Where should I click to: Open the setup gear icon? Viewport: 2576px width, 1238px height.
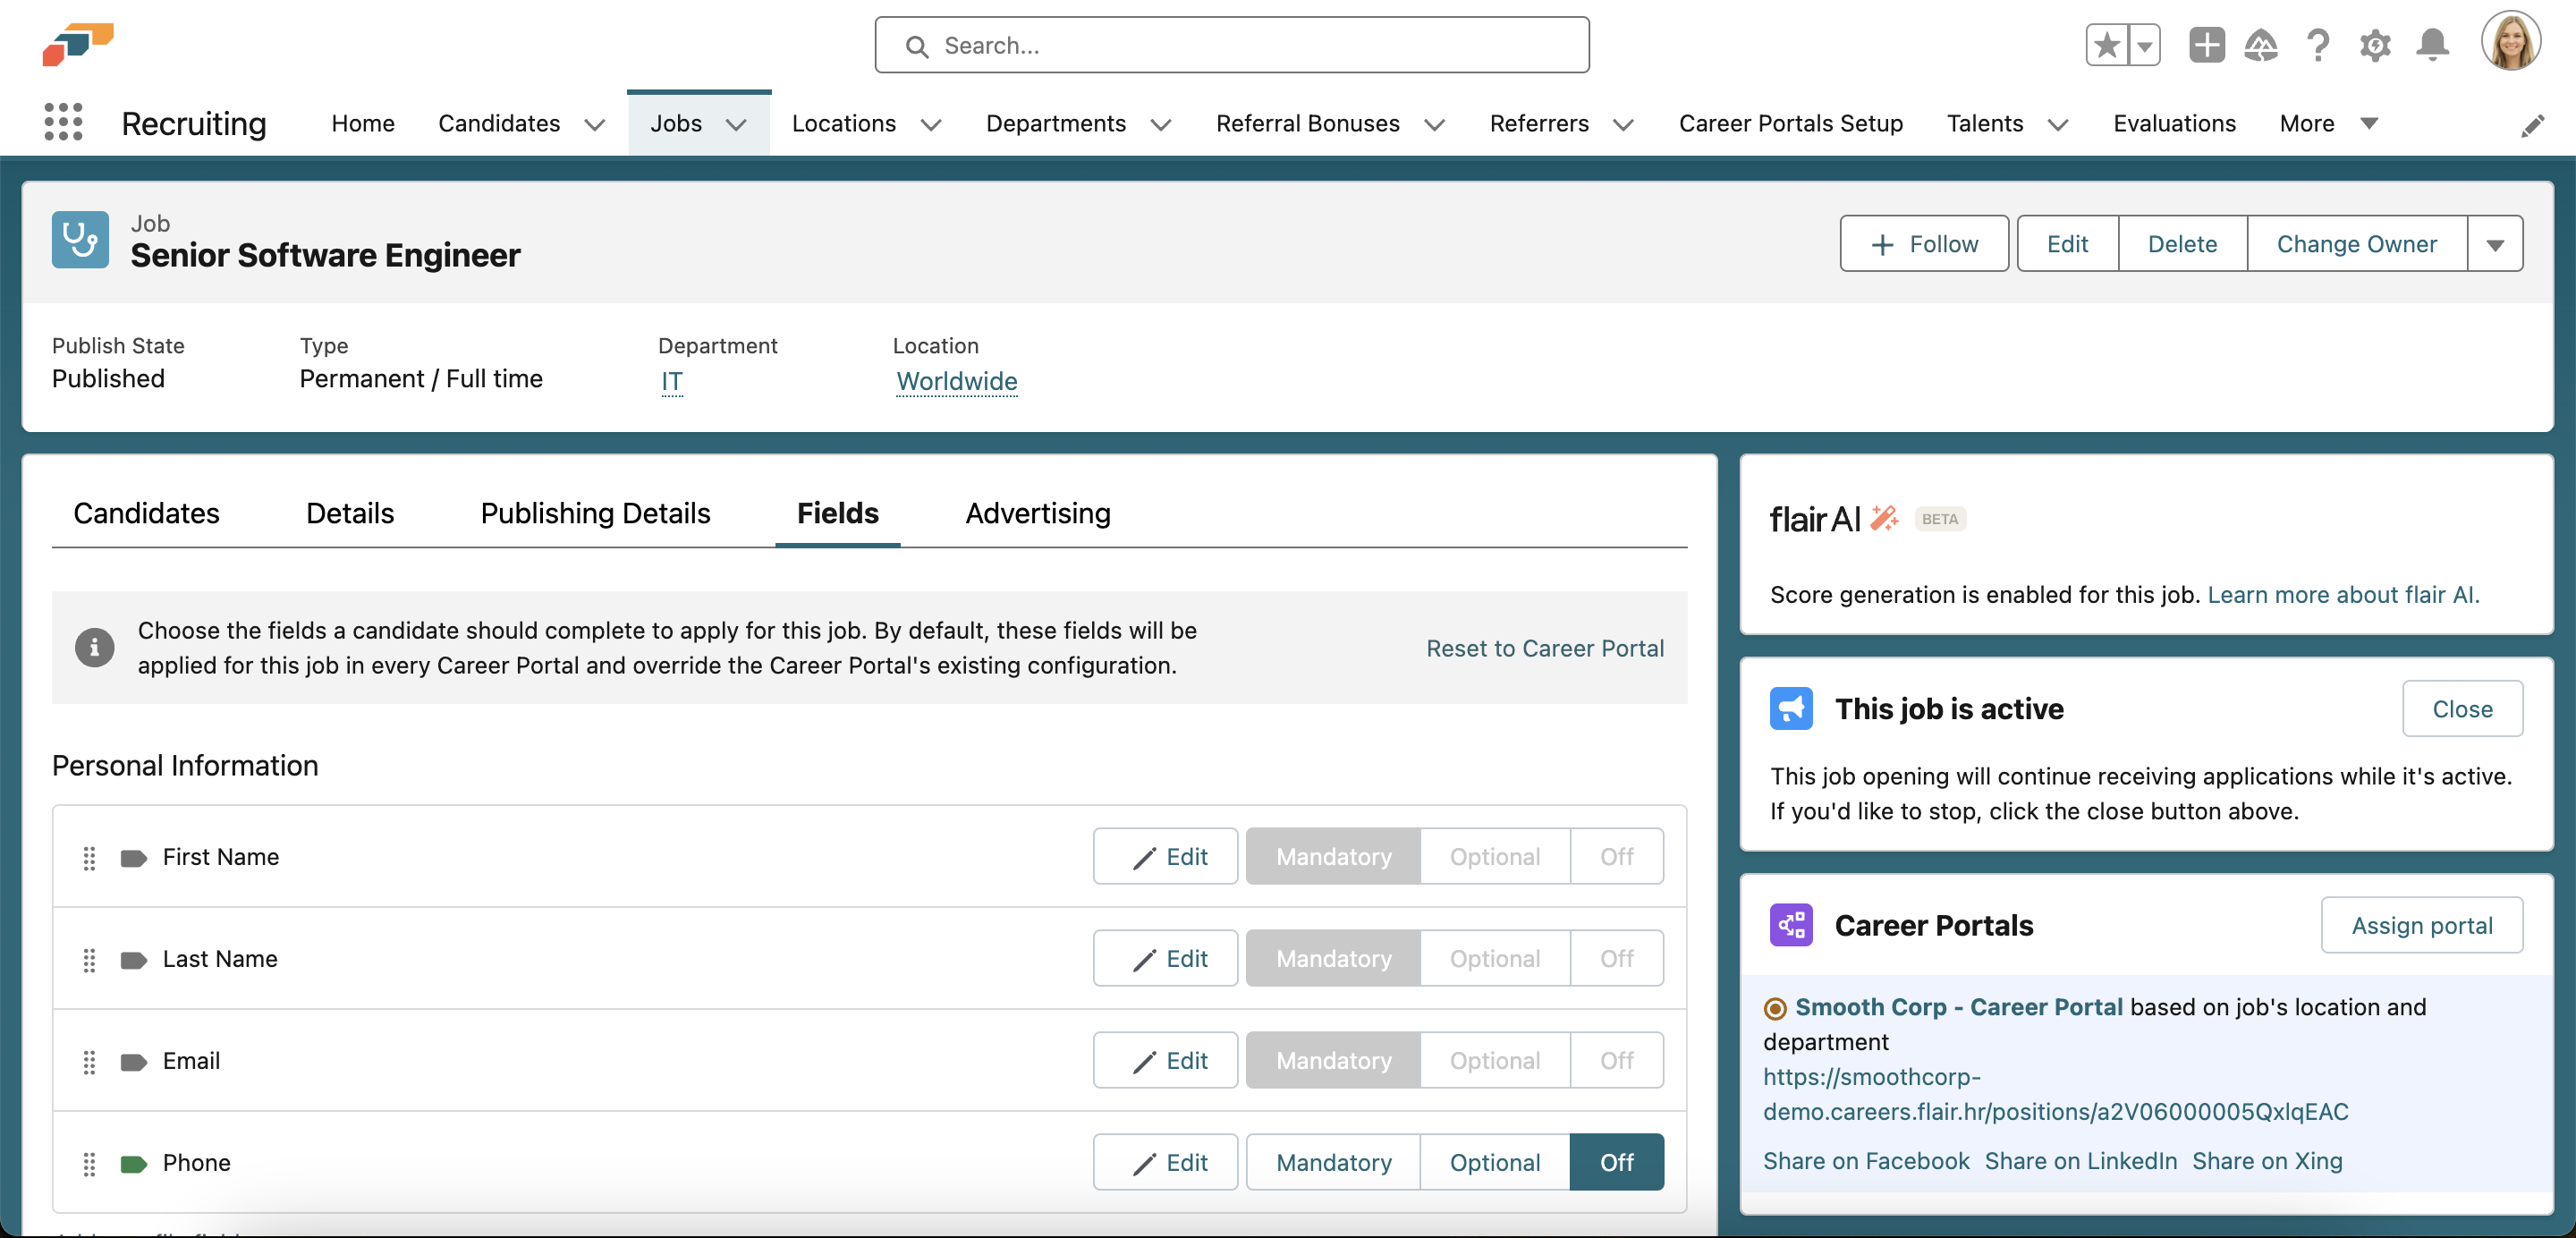[2375, 45]
